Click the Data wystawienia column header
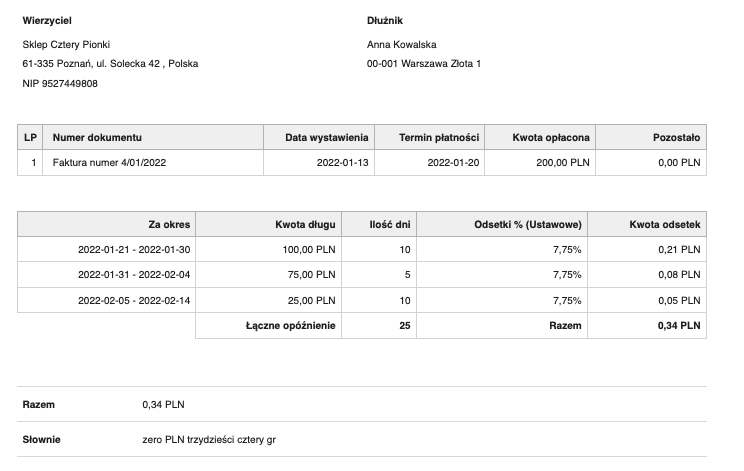Image resolution: width=744 pixels, height=471 pixels. 327,138
